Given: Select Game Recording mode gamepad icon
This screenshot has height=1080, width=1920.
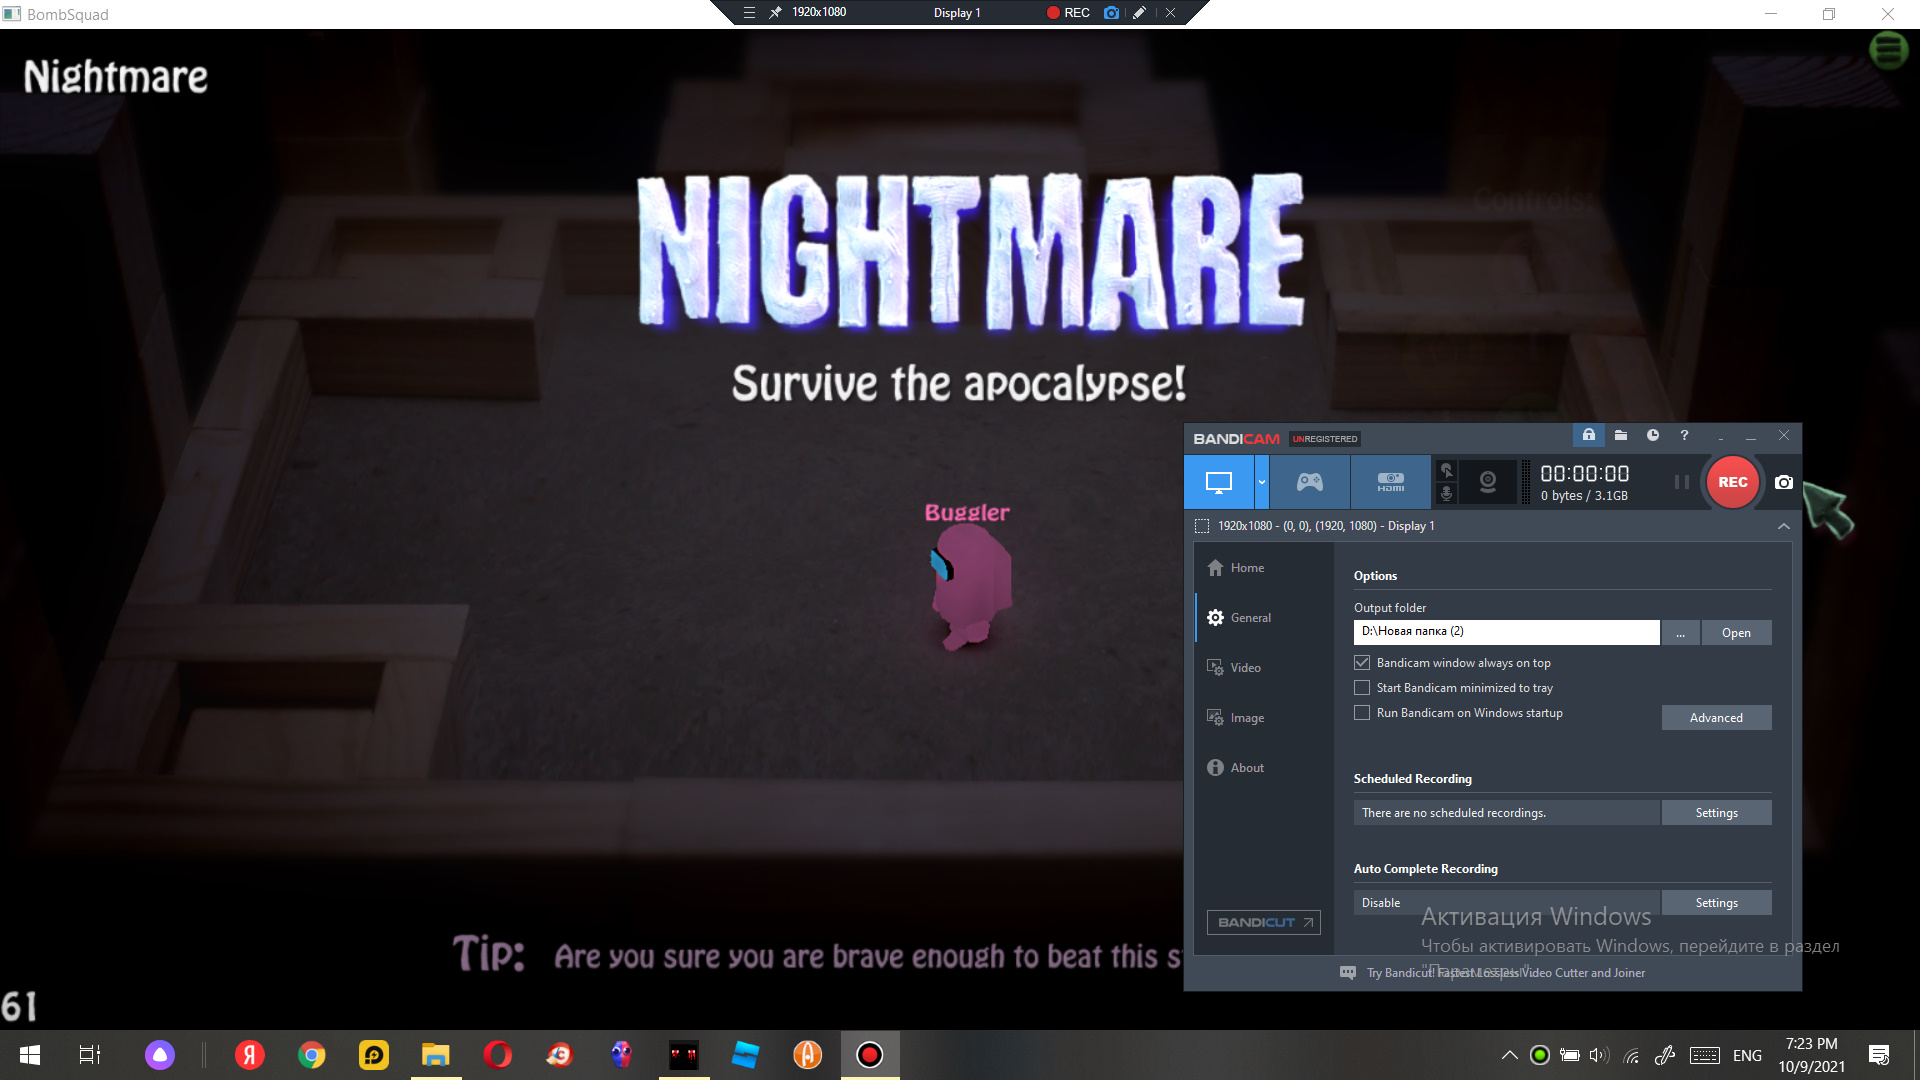Looking at the screenshot, I should pos(1309,482).
